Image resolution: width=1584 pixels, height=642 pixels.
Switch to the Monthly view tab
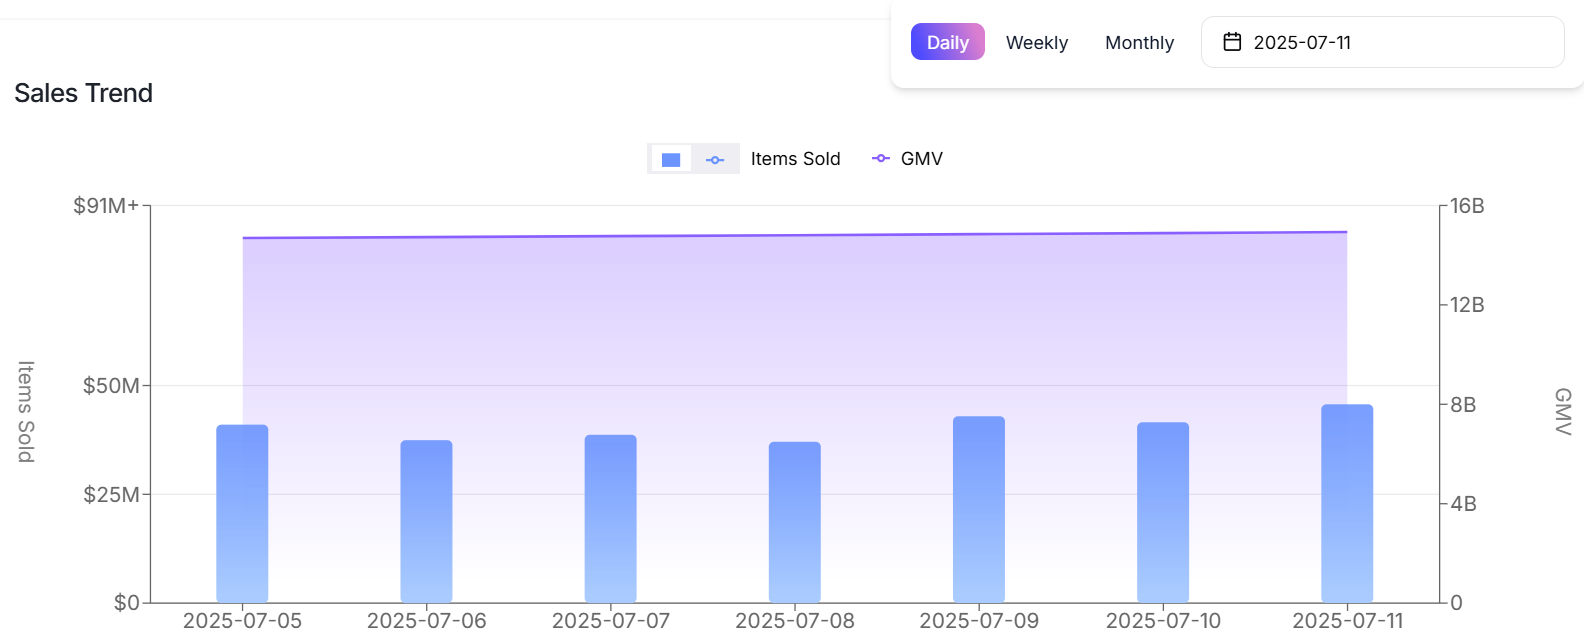pos(1139,42)
